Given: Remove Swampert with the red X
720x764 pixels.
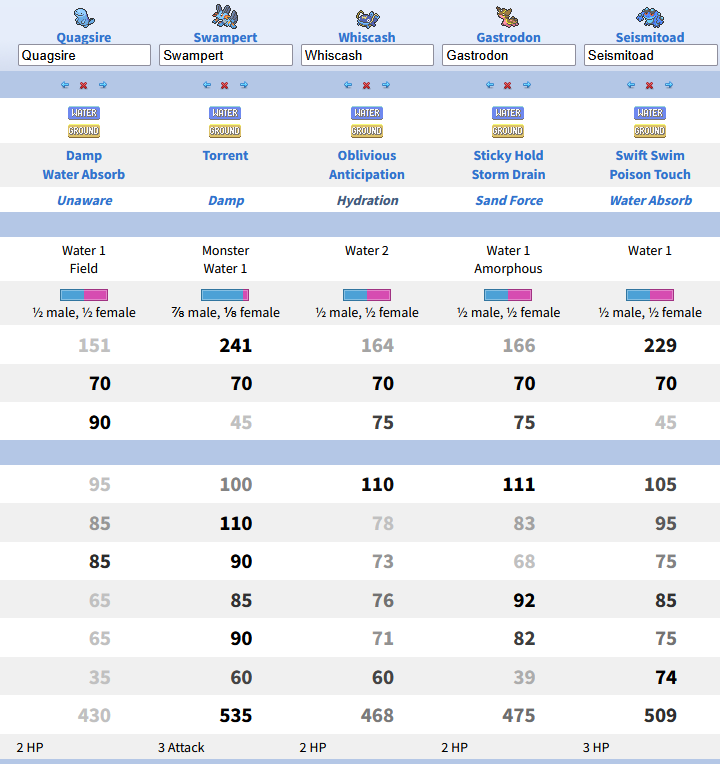Looking at the screenshot, I should [225, 85].
